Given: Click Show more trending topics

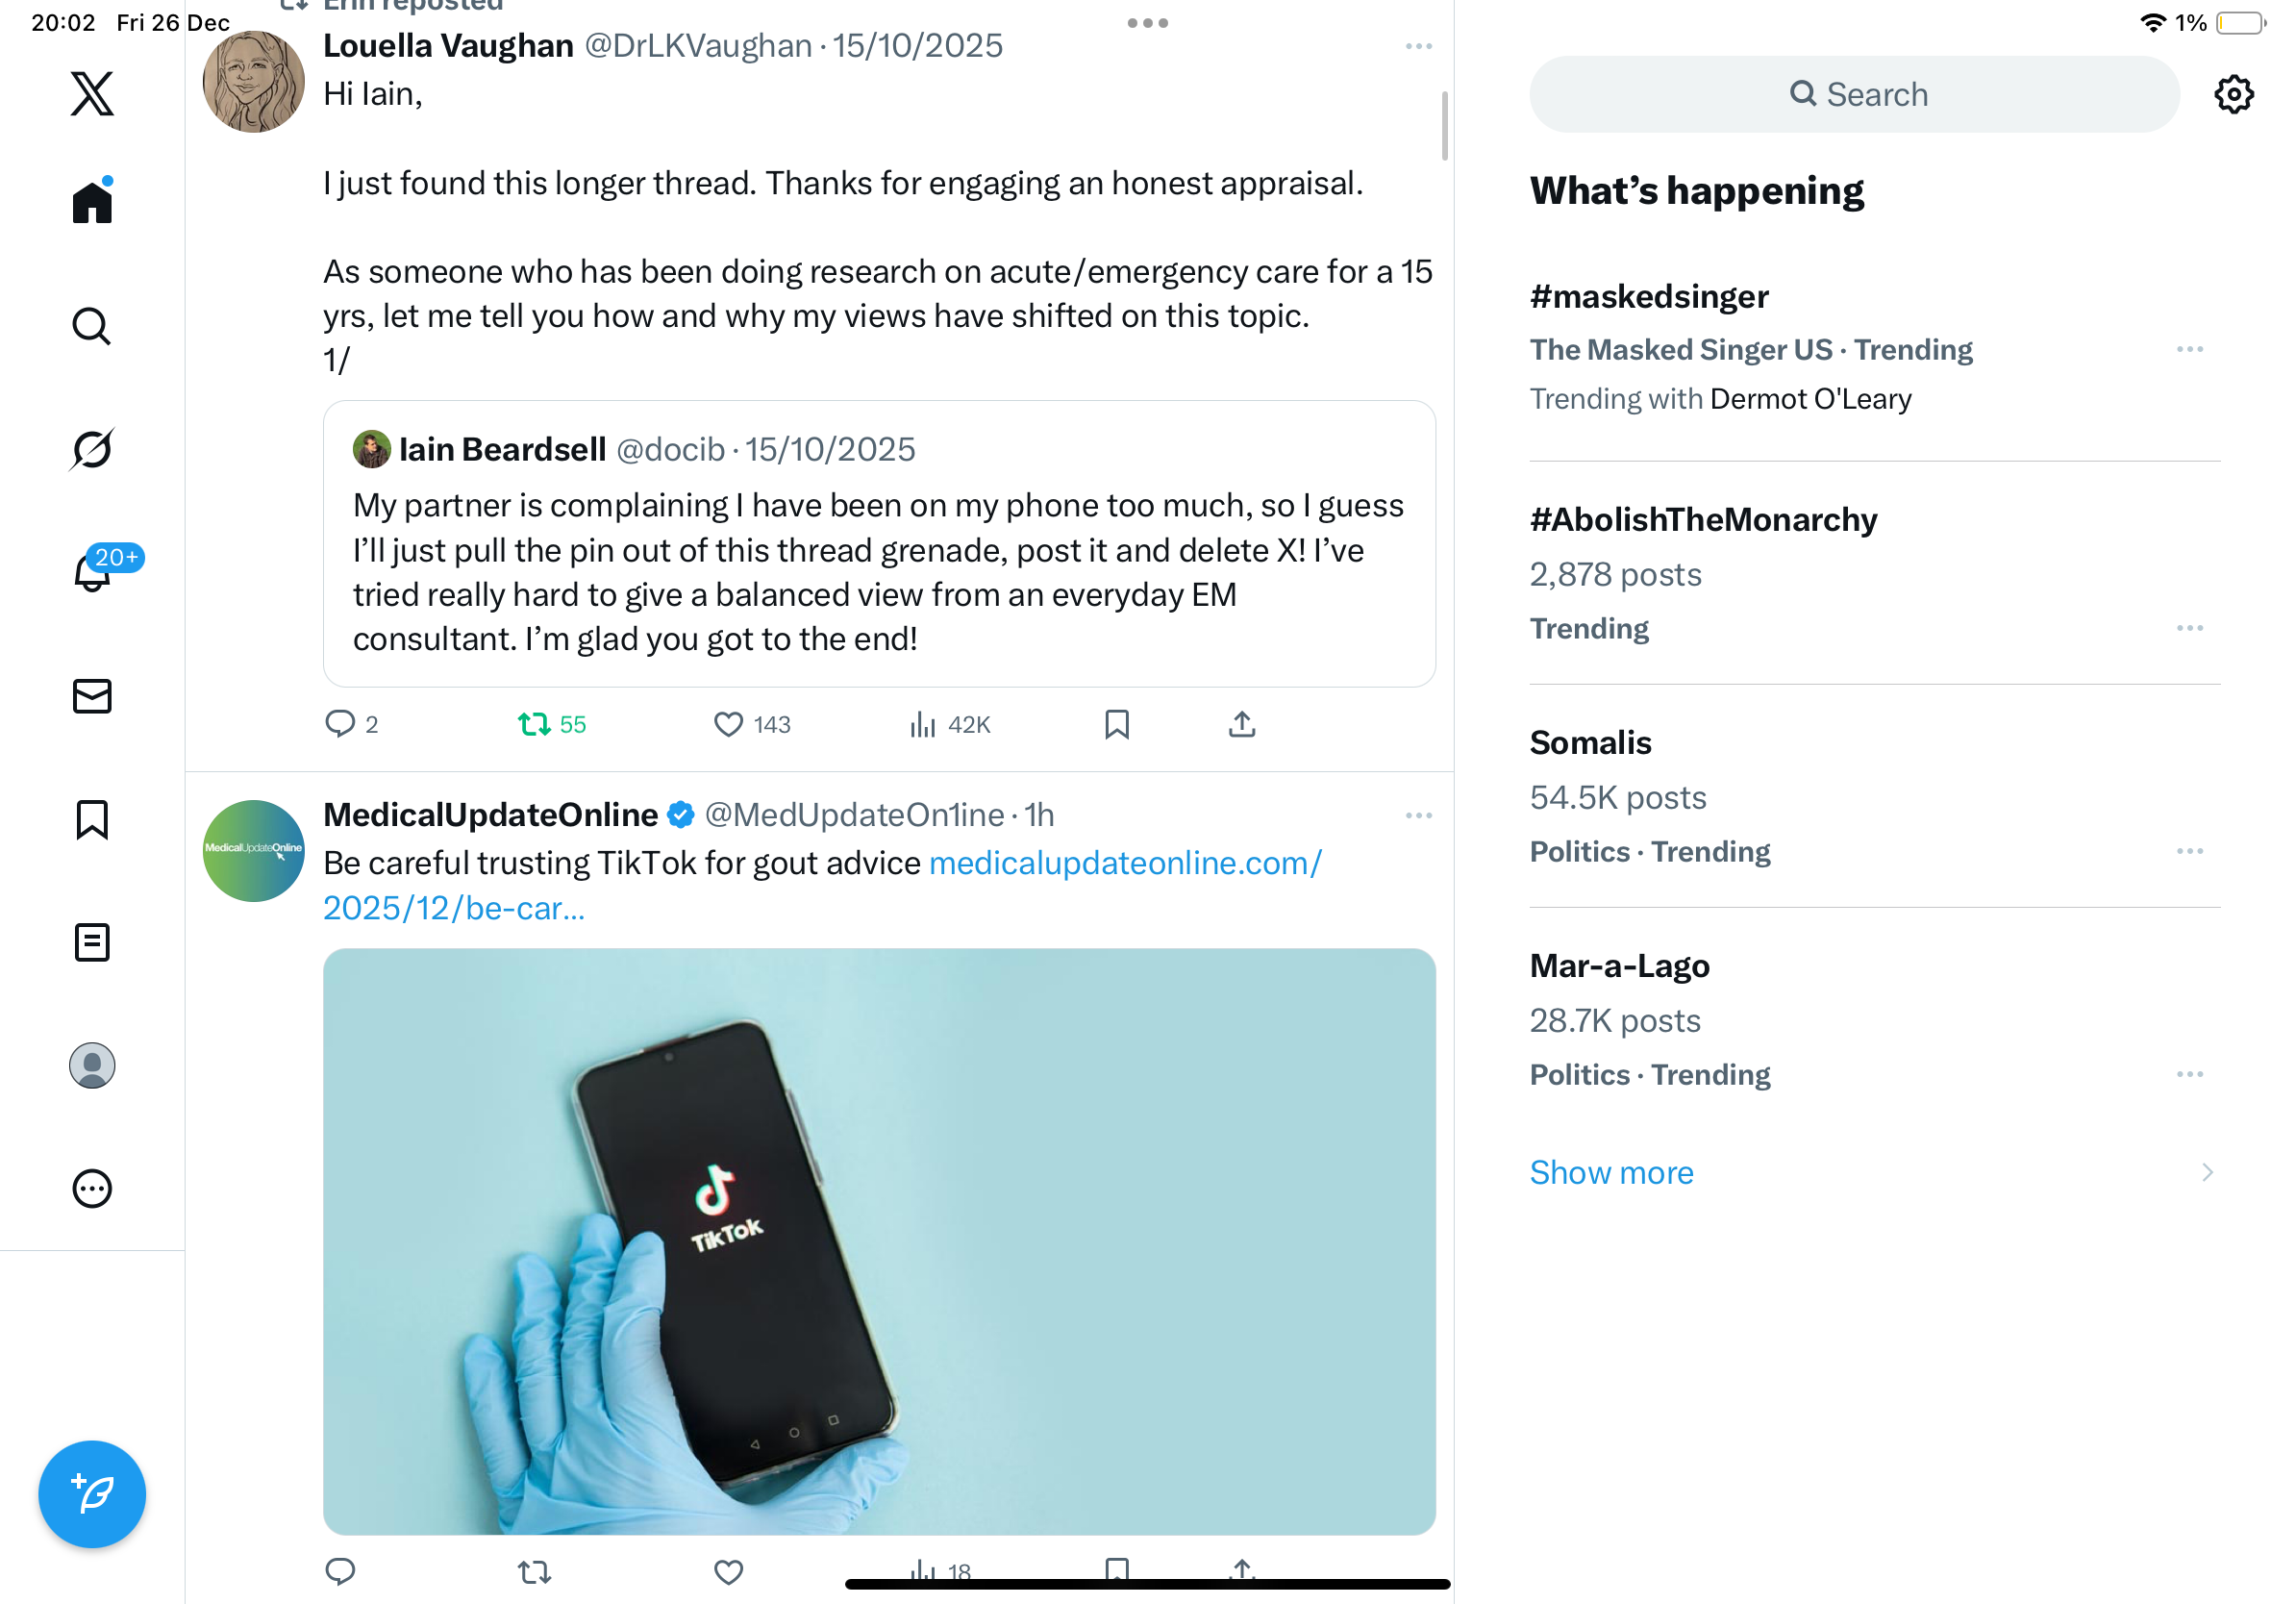Looking at the screenshot, I should (1611, 1172).
